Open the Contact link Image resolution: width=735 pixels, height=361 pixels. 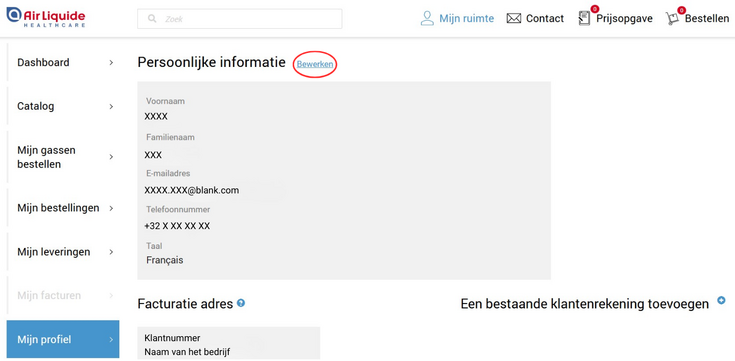tap(545, 18)
